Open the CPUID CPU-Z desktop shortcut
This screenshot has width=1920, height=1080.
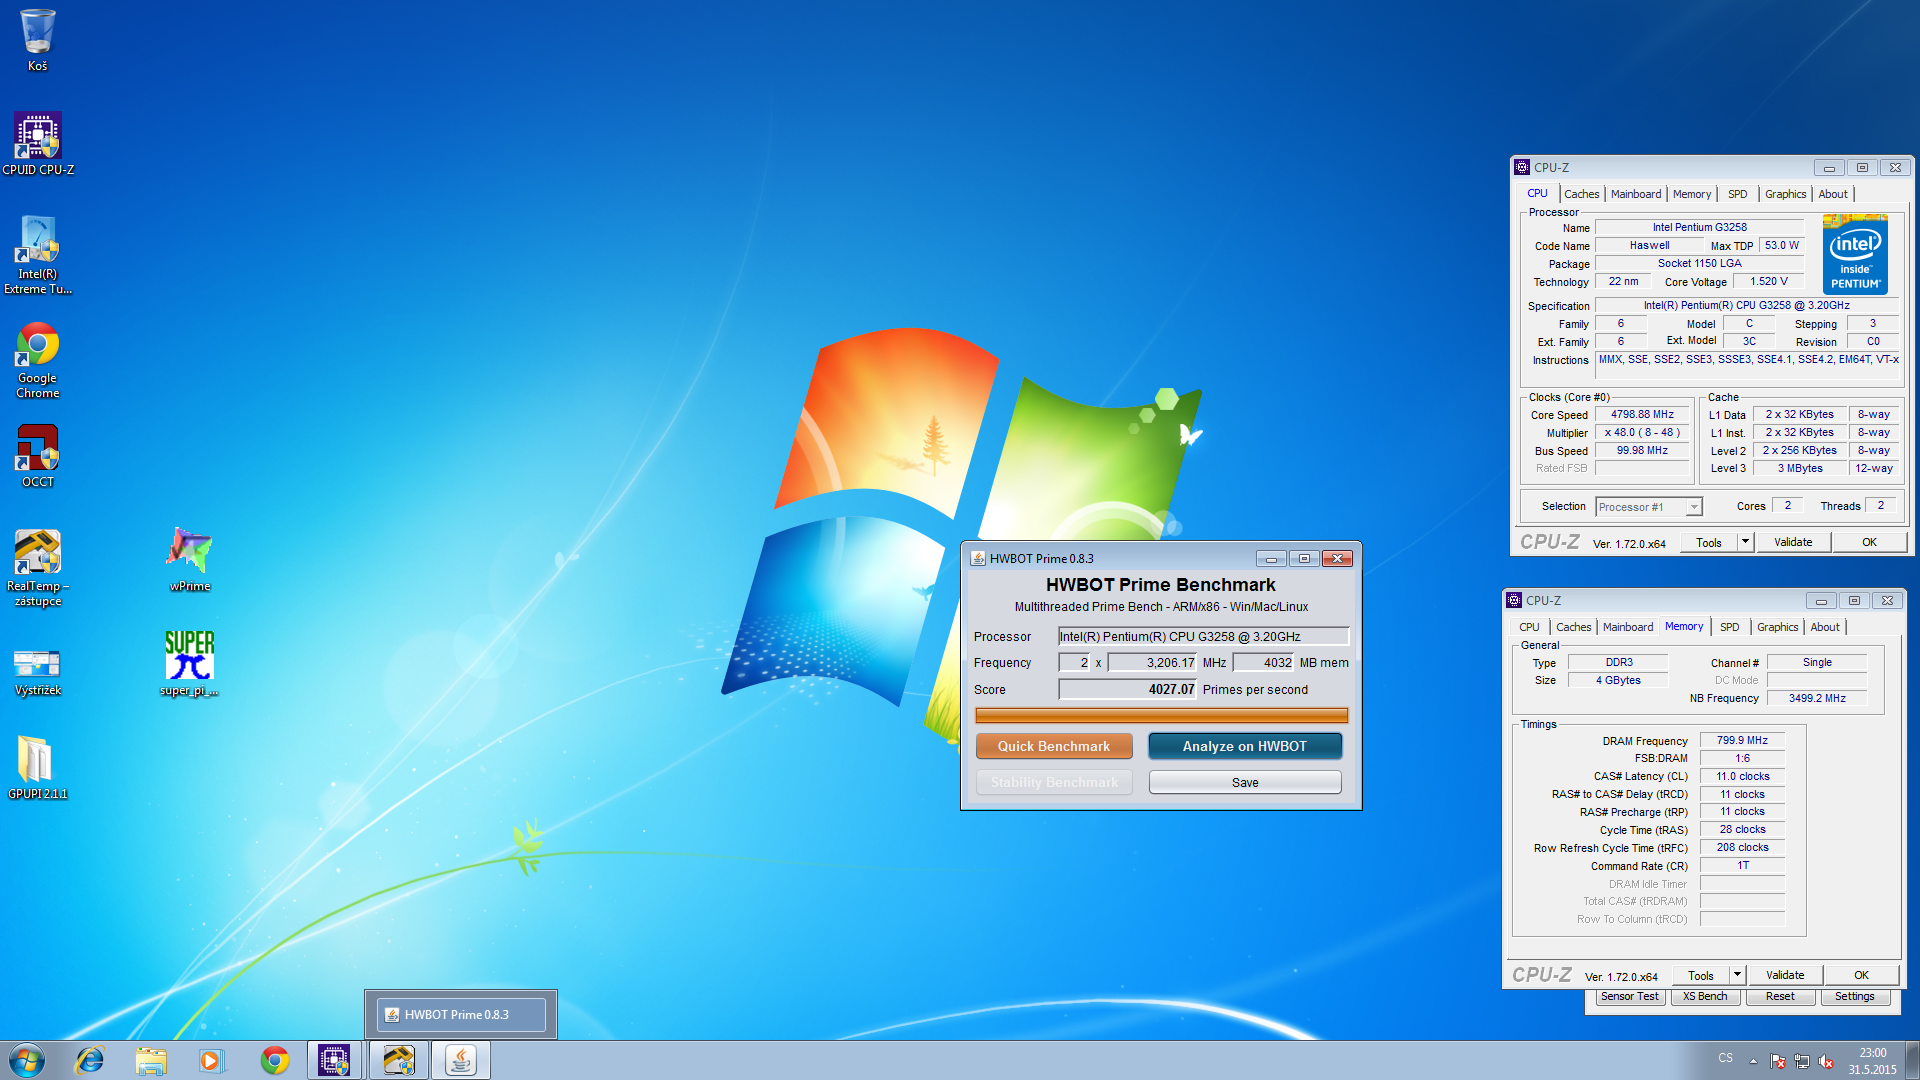coord(38,144)
